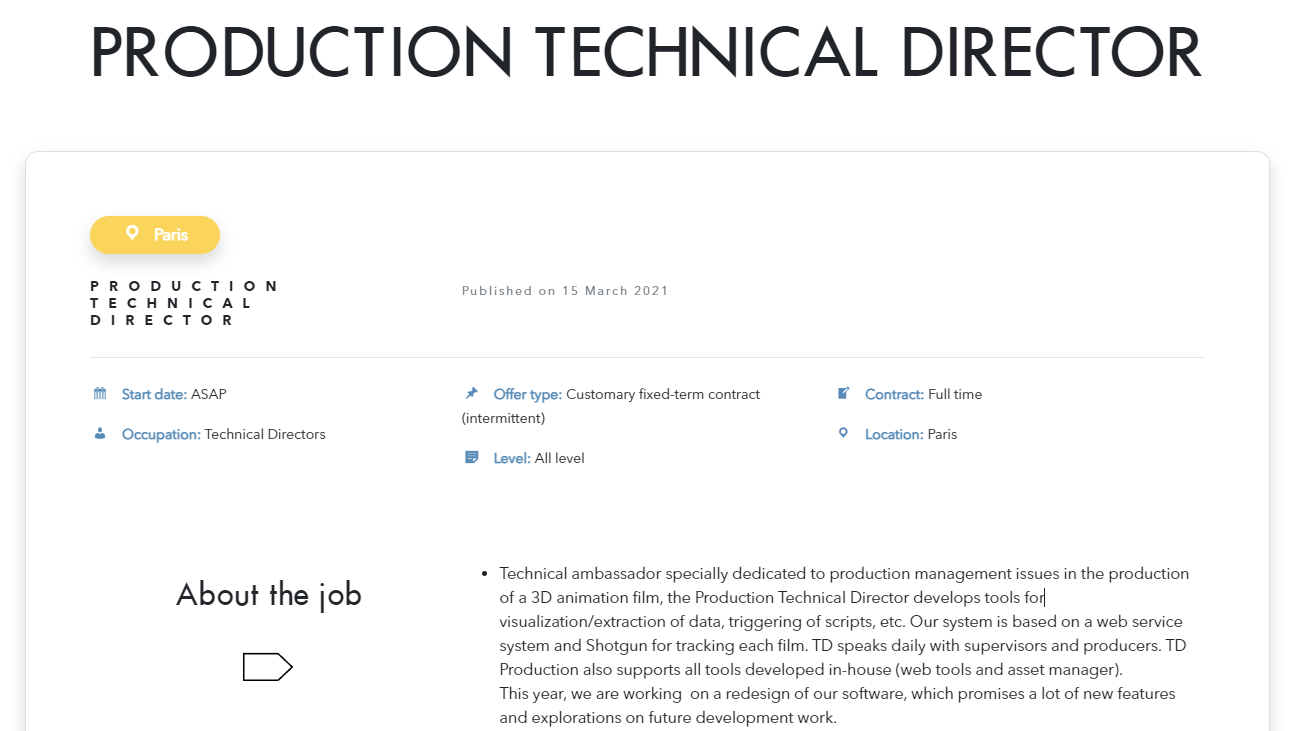Click the Offer type label
Viewport: 1292px width, 731px height.
coord(527,394)
